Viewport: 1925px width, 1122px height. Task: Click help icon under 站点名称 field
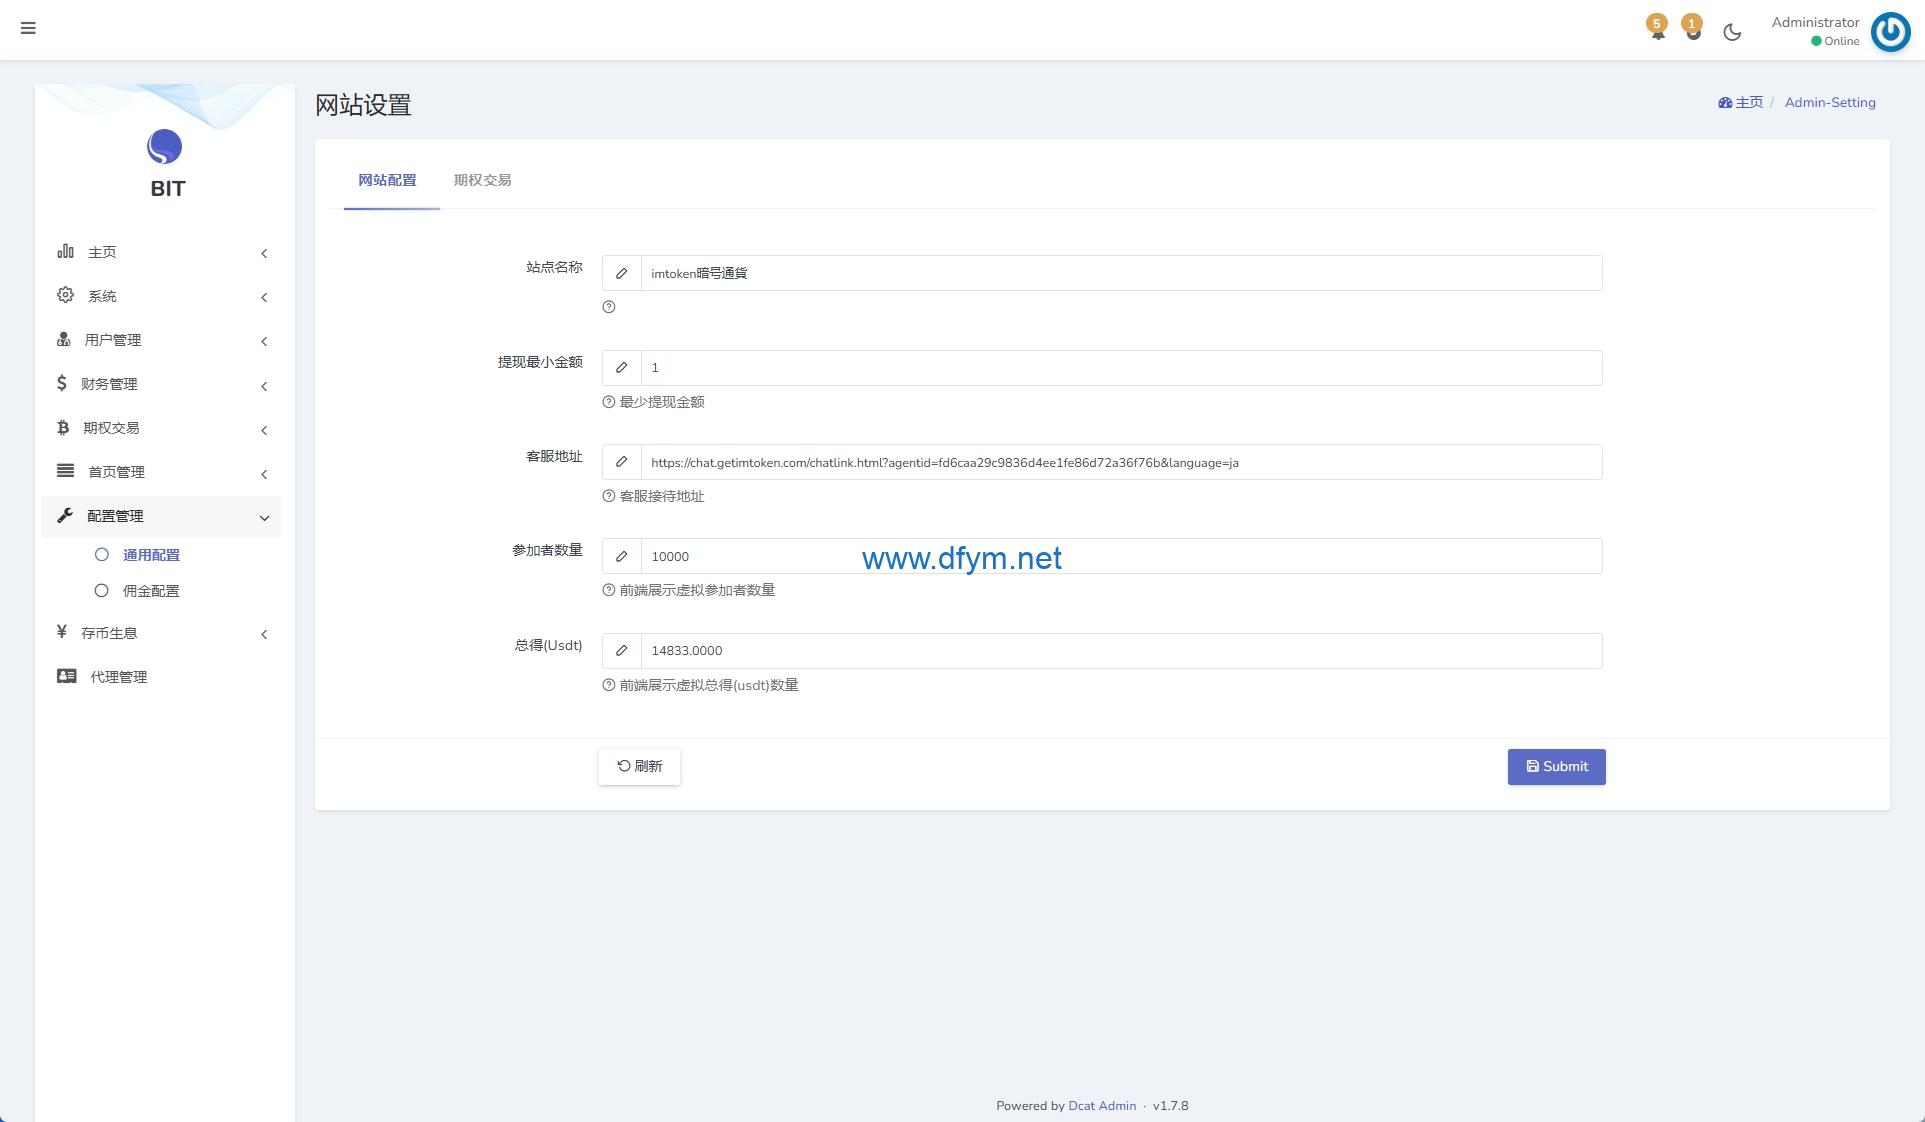(x=608, y=307)
